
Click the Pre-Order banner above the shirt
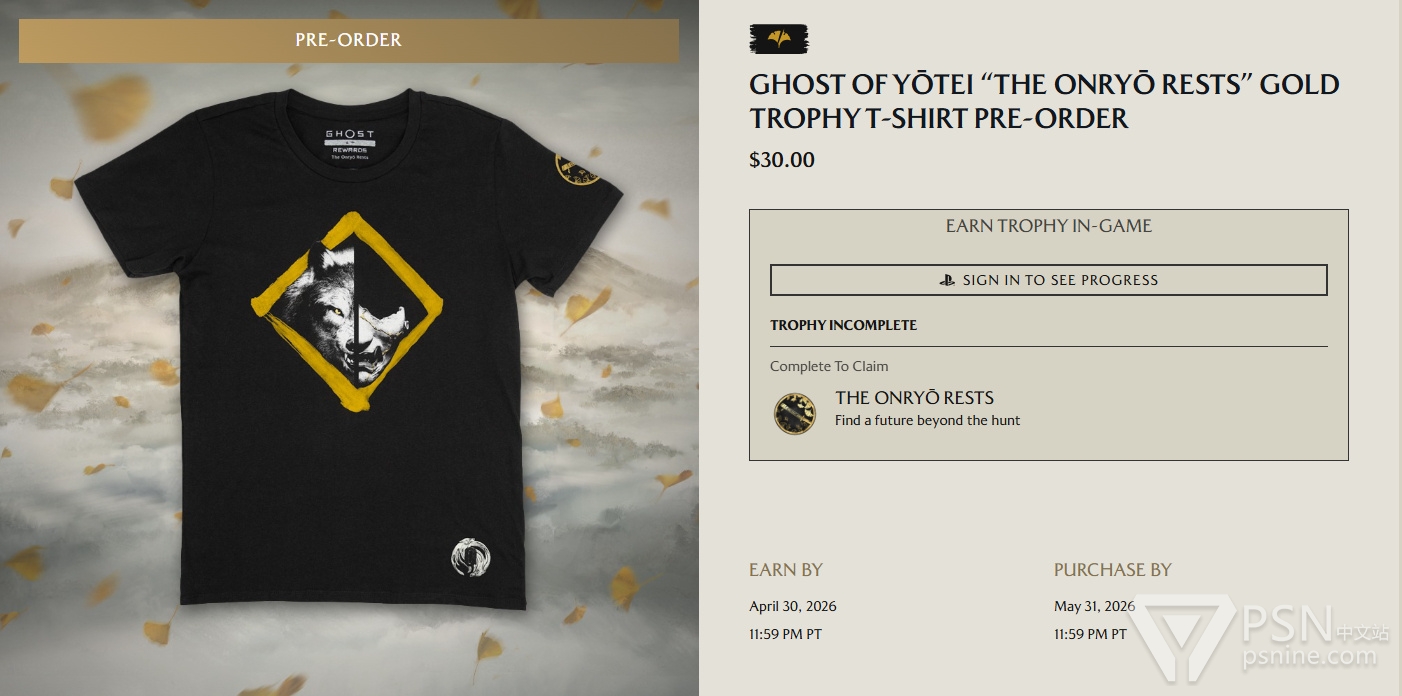(349, 41)
